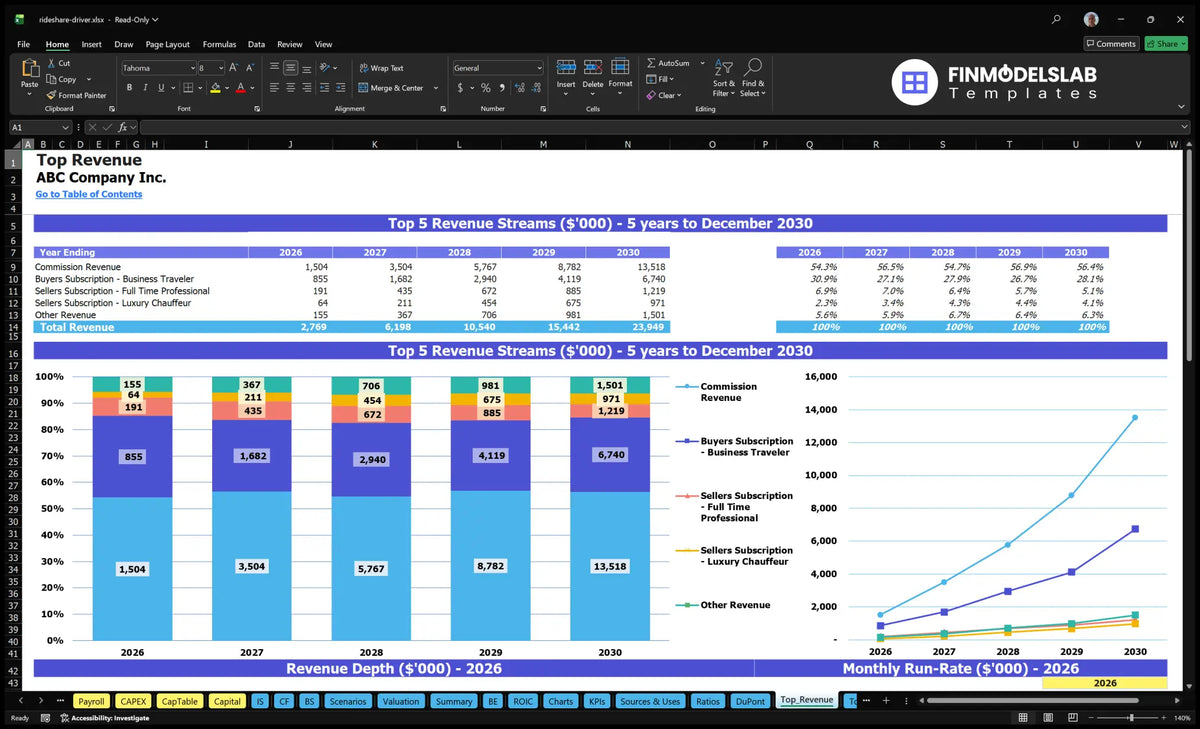Click the Top Align icon

274,68
